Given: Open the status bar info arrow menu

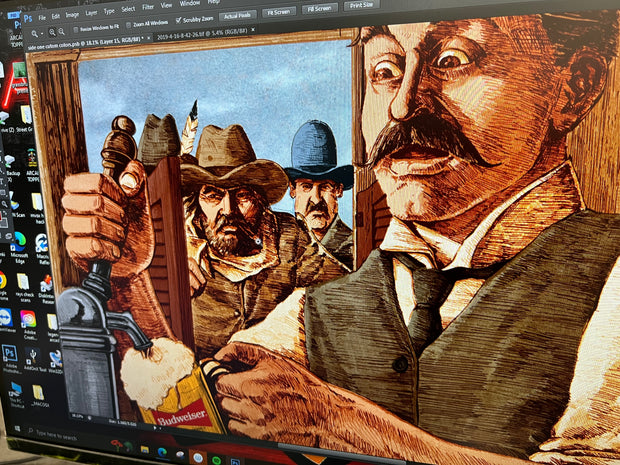Looking at the screenshot, I should 155,428.
